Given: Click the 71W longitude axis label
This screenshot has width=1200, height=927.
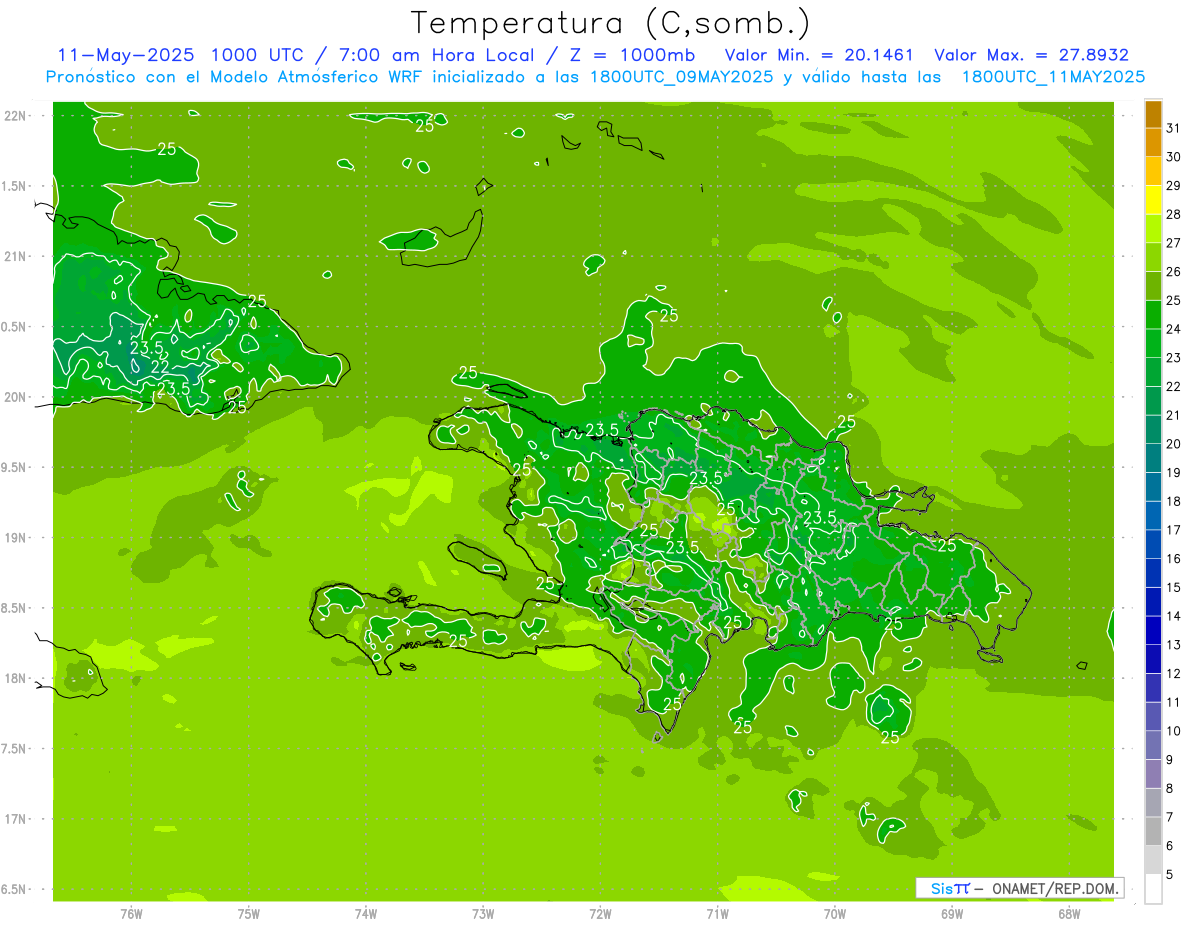Looking at the screenshot, I should 717,914.
